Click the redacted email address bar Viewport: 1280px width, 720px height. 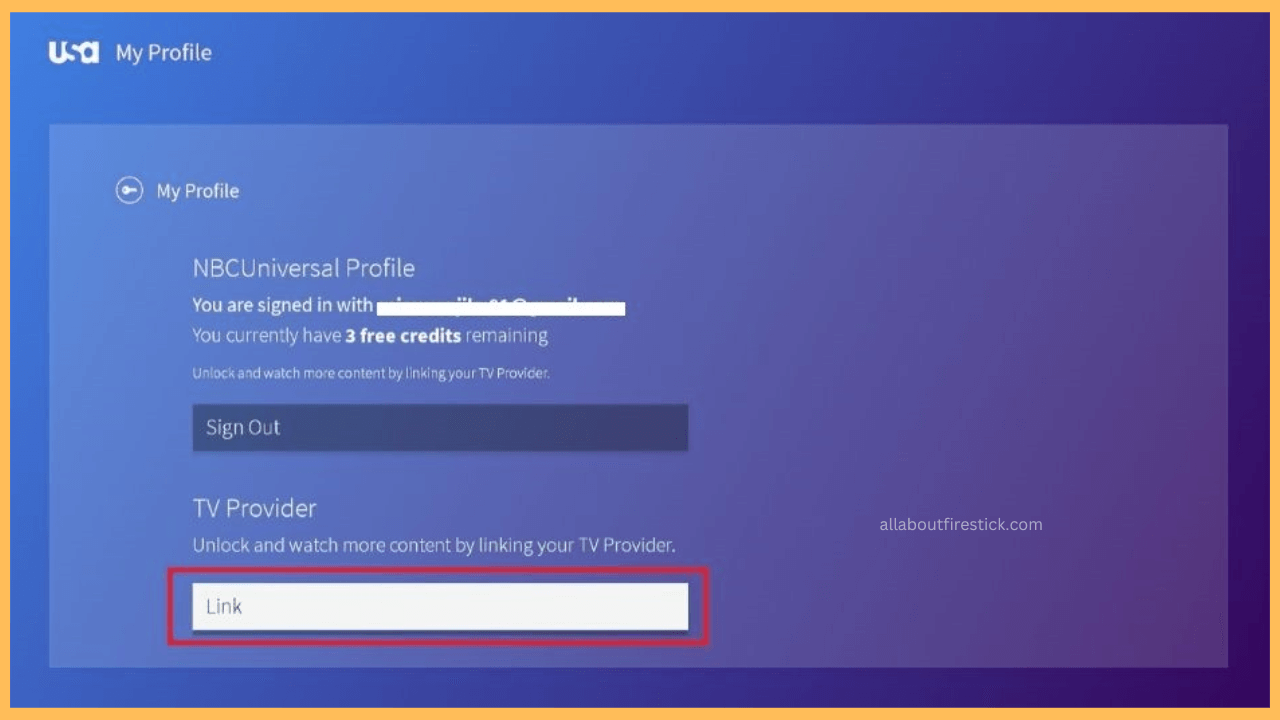(501, 306)
